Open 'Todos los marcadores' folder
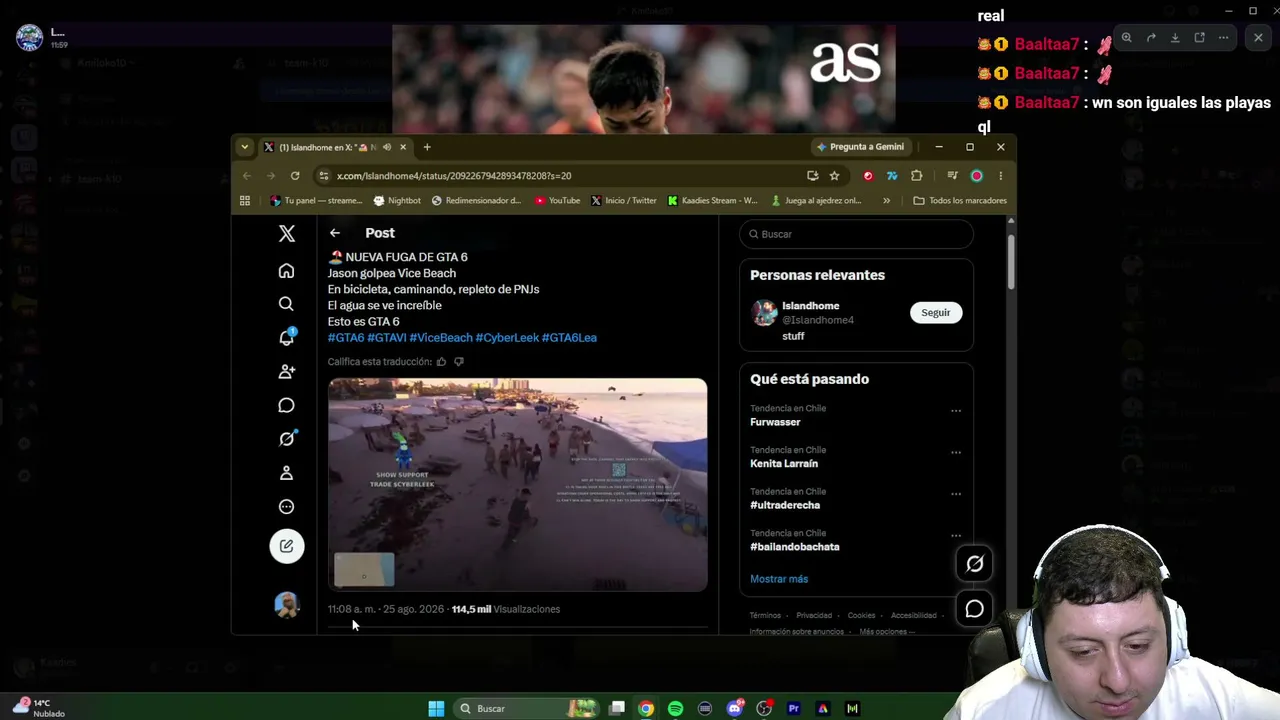Screen dimensions: 1280x720 click(x=960, y=201)
